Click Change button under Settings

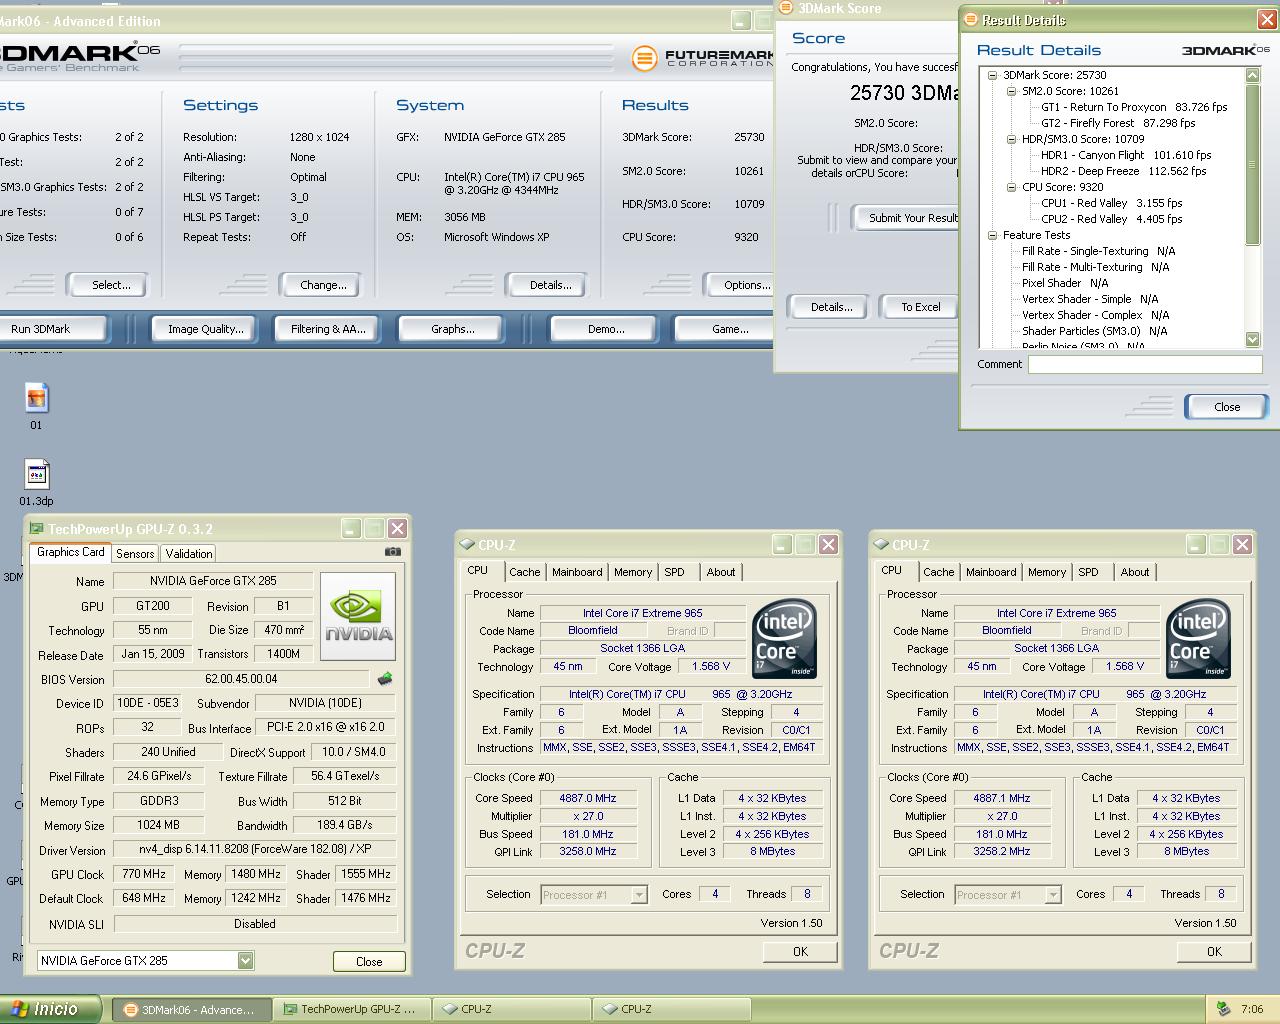click(x=323, y=285)
